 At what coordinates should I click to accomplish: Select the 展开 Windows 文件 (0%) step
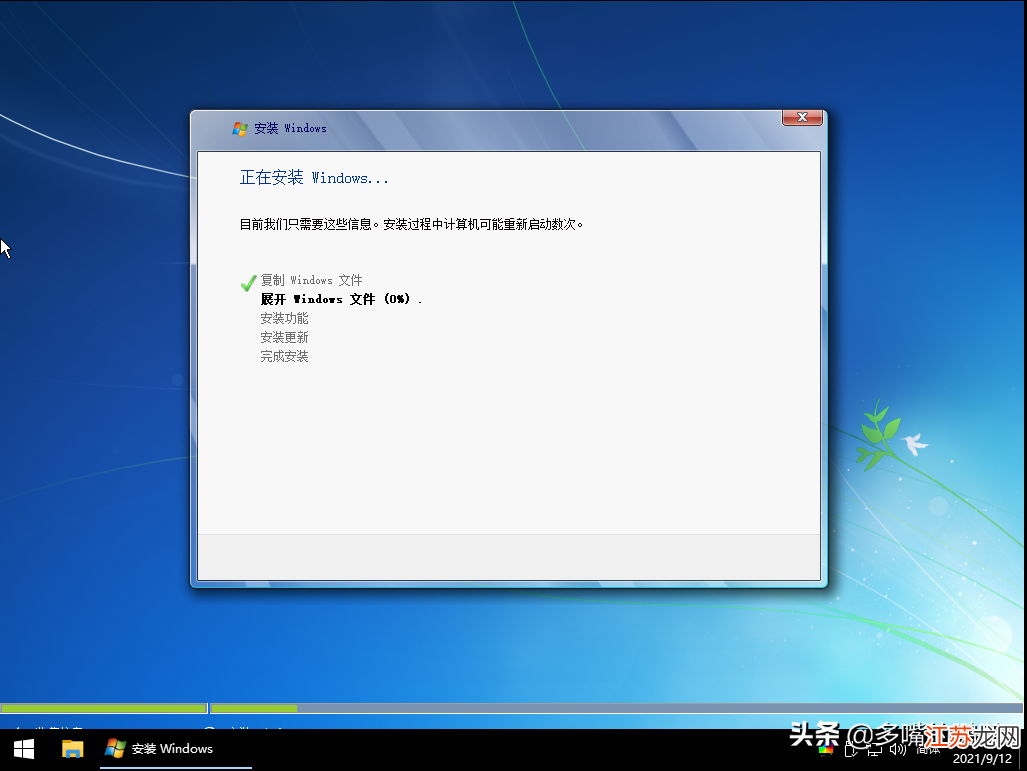click(341, 299)
